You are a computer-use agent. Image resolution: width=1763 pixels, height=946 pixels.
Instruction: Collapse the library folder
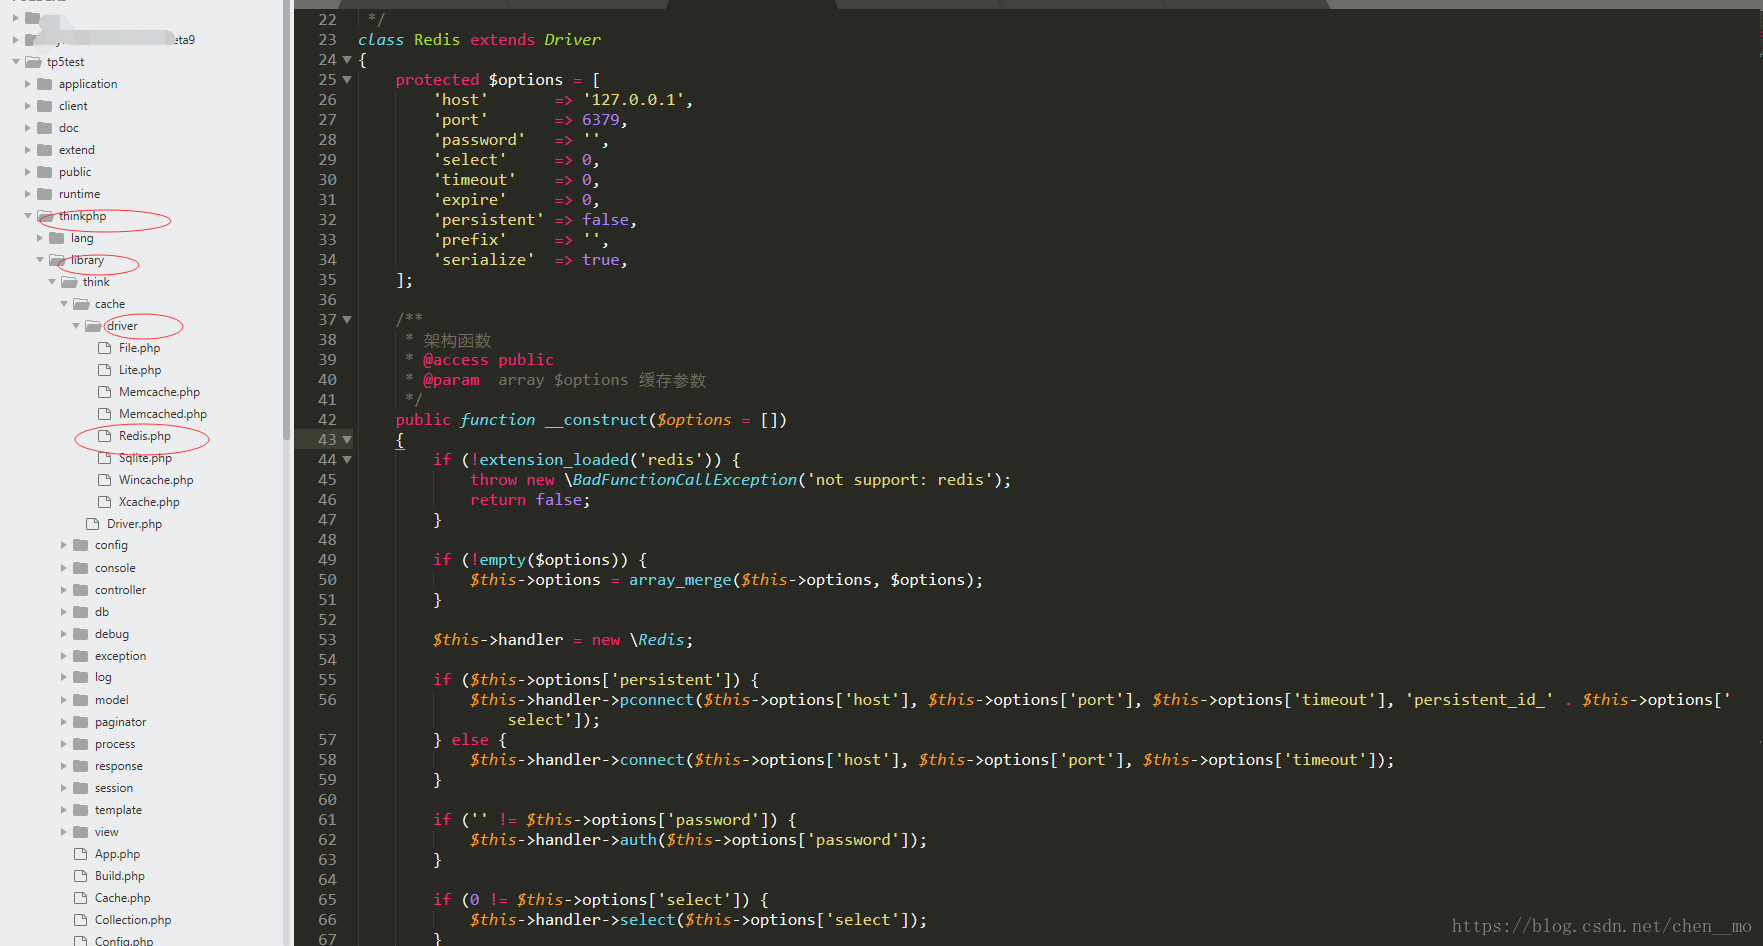tap(40, 259)
